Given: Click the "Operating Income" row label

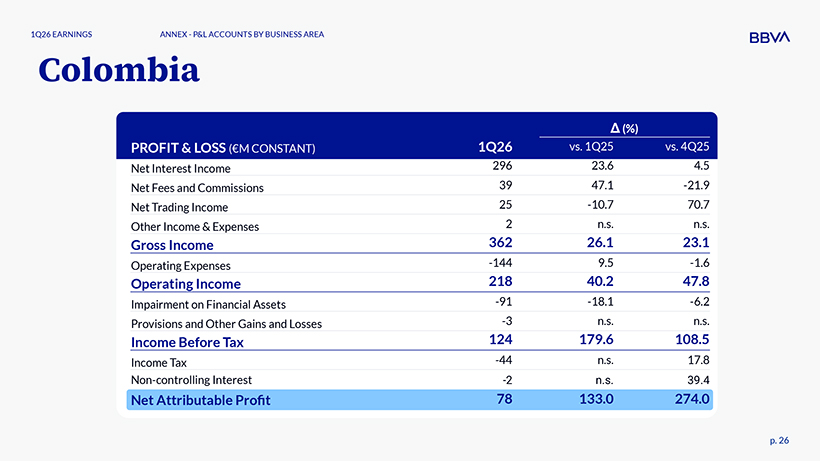Looking at the screenshot, I should pos(186,284).
